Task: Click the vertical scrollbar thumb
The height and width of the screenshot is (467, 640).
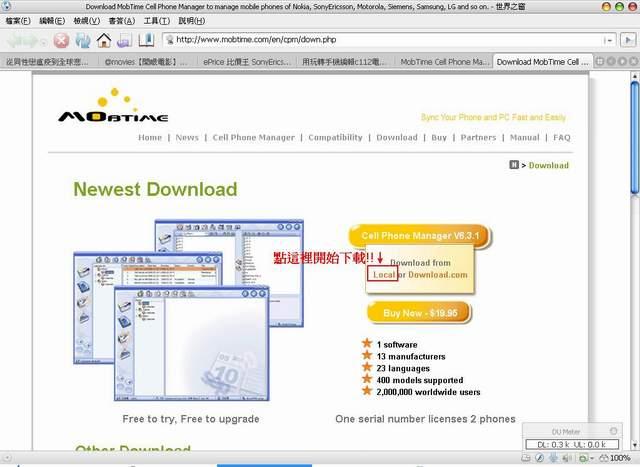Action: coord(635,137)
